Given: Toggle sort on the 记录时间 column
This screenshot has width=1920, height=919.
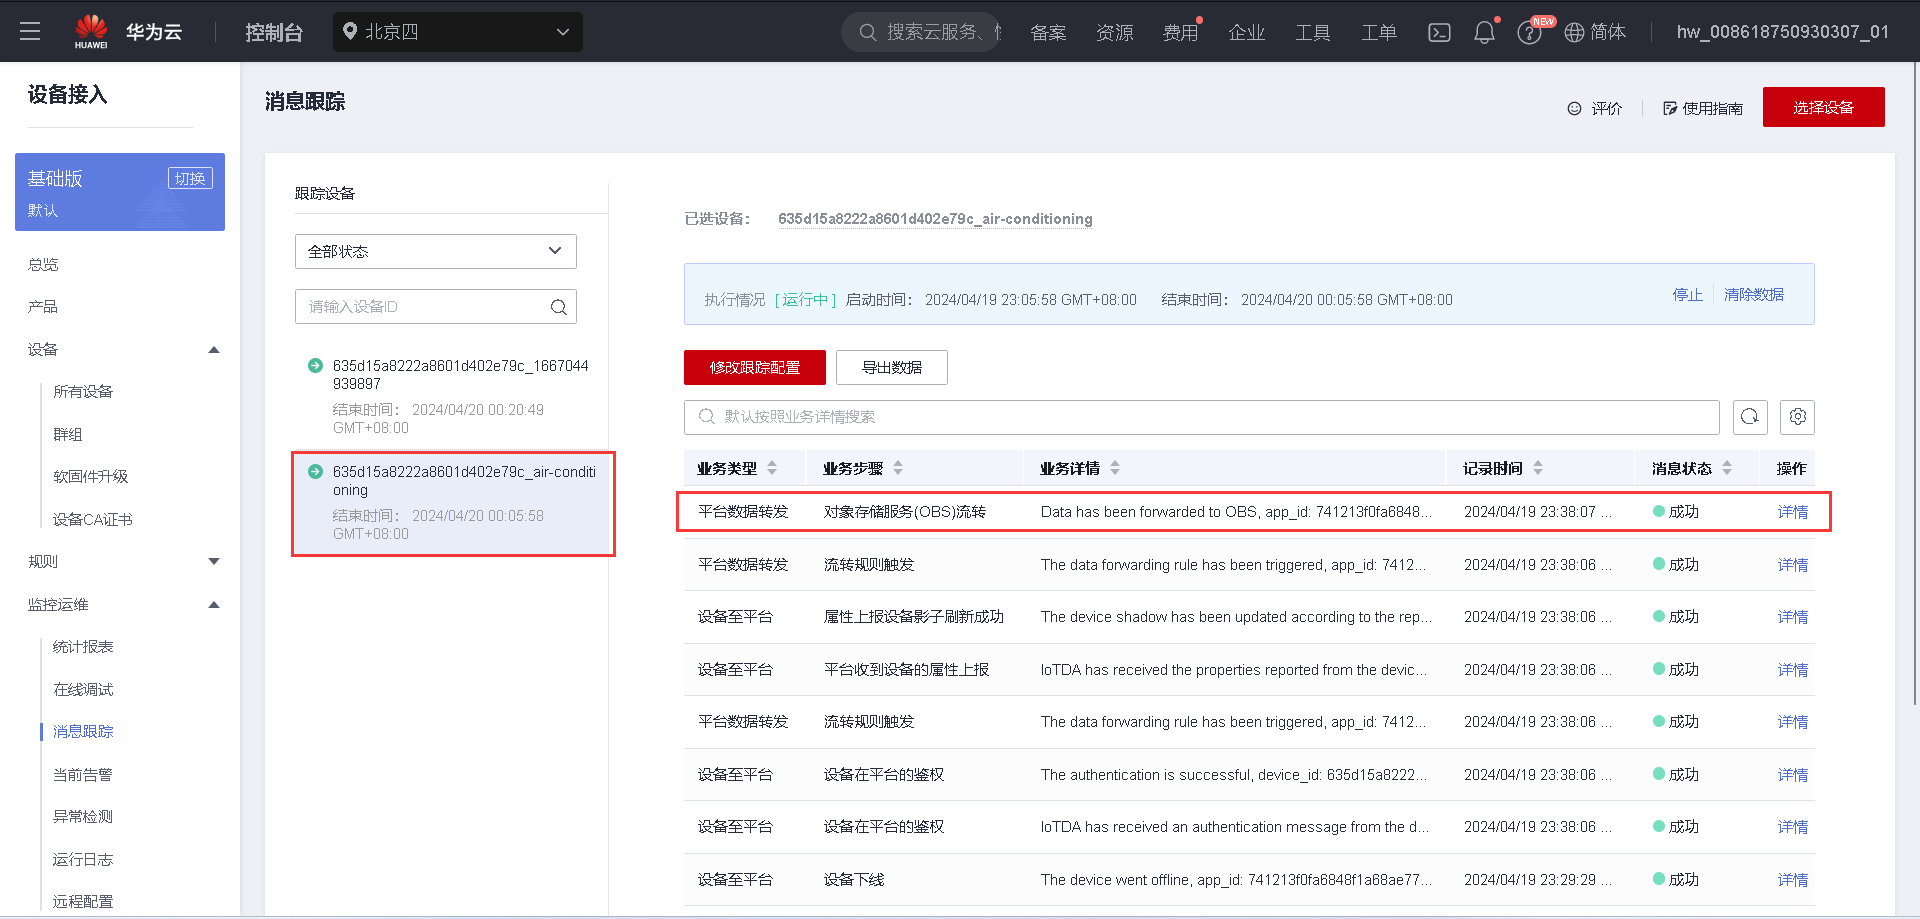Looking at the screenshot, I should pos(1538,467).
